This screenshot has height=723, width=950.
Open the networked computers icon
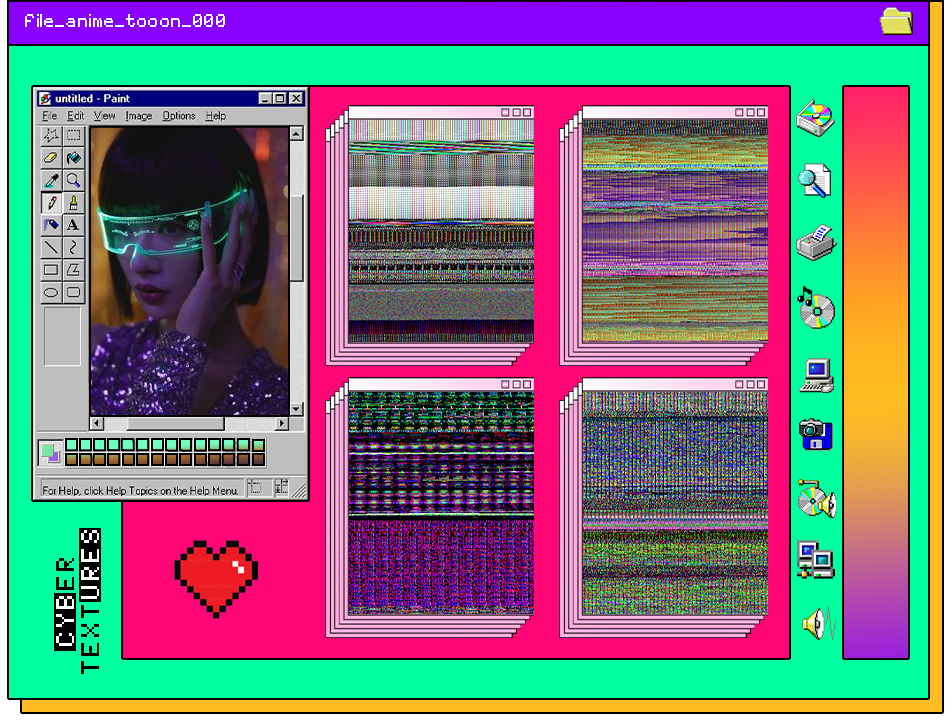tap(815, 559)
